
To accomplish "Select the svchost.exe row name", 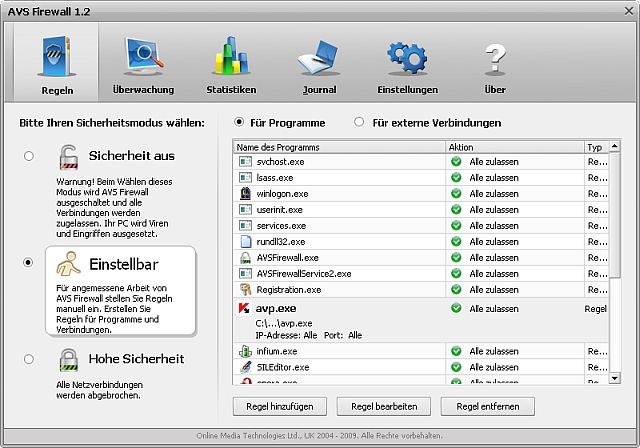I will [x=280, y=162].
